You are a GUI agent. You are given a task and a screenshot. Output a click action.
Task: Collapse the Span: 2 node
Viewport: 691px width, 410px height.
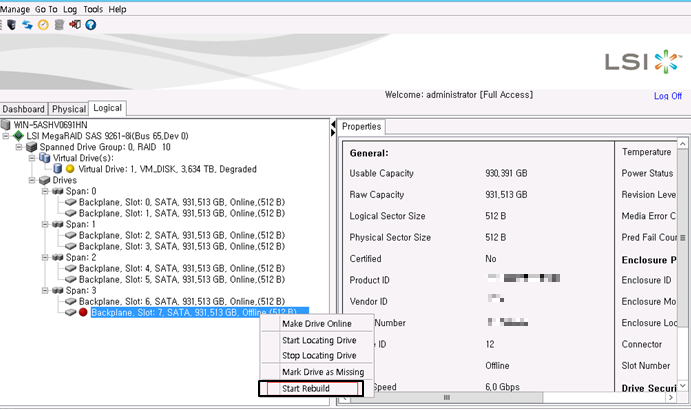[45, 257]
